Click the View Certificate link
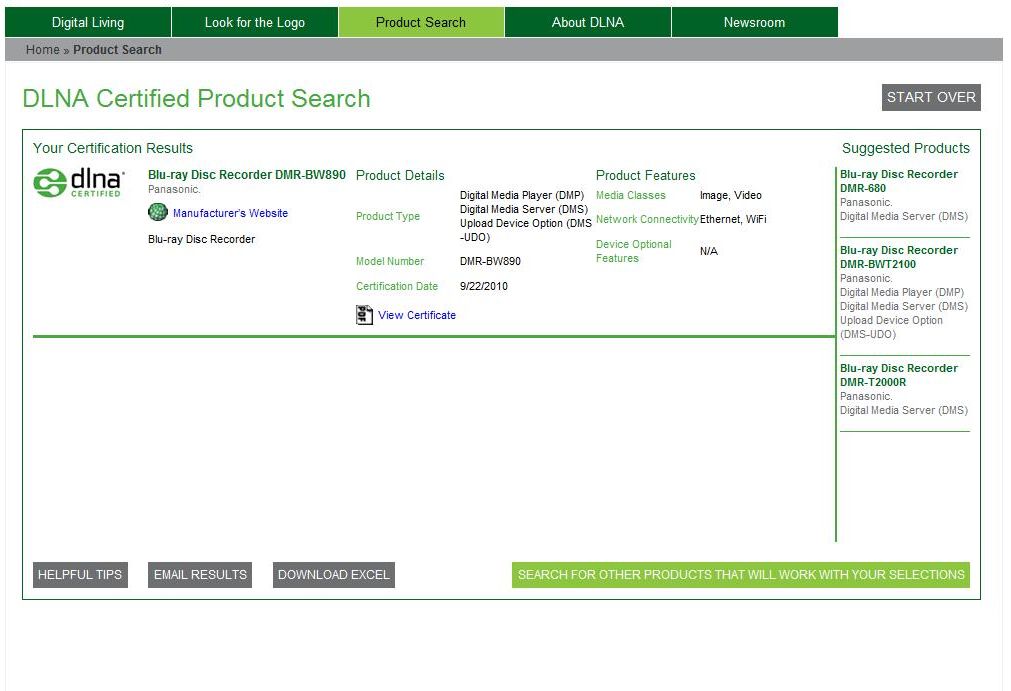This screenshot has height=691, width=1011. (417, 315)
